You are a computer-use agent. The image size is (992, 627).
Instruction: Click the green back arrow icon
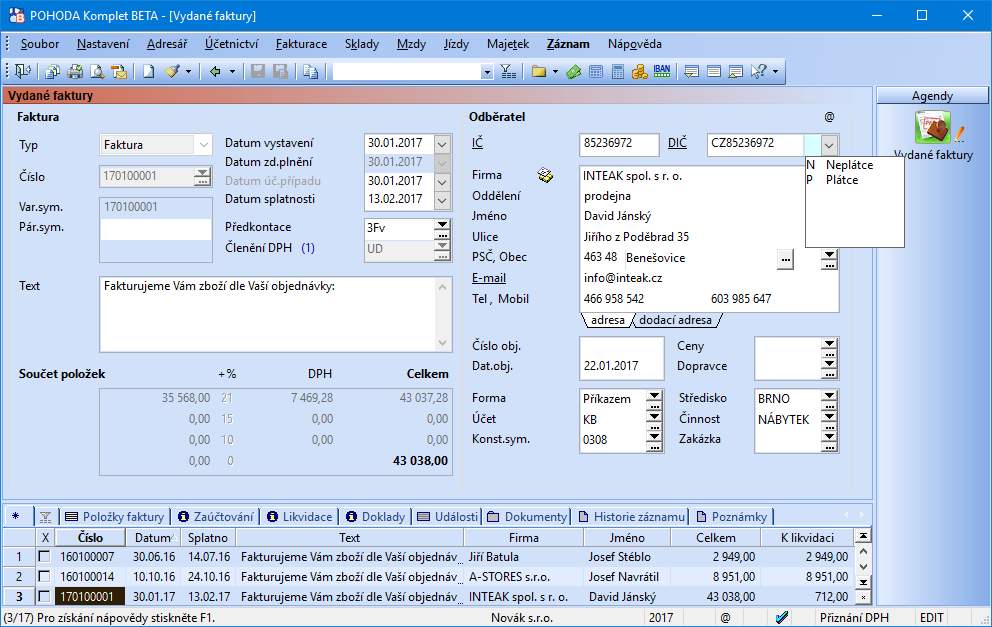tap(215, 71)
